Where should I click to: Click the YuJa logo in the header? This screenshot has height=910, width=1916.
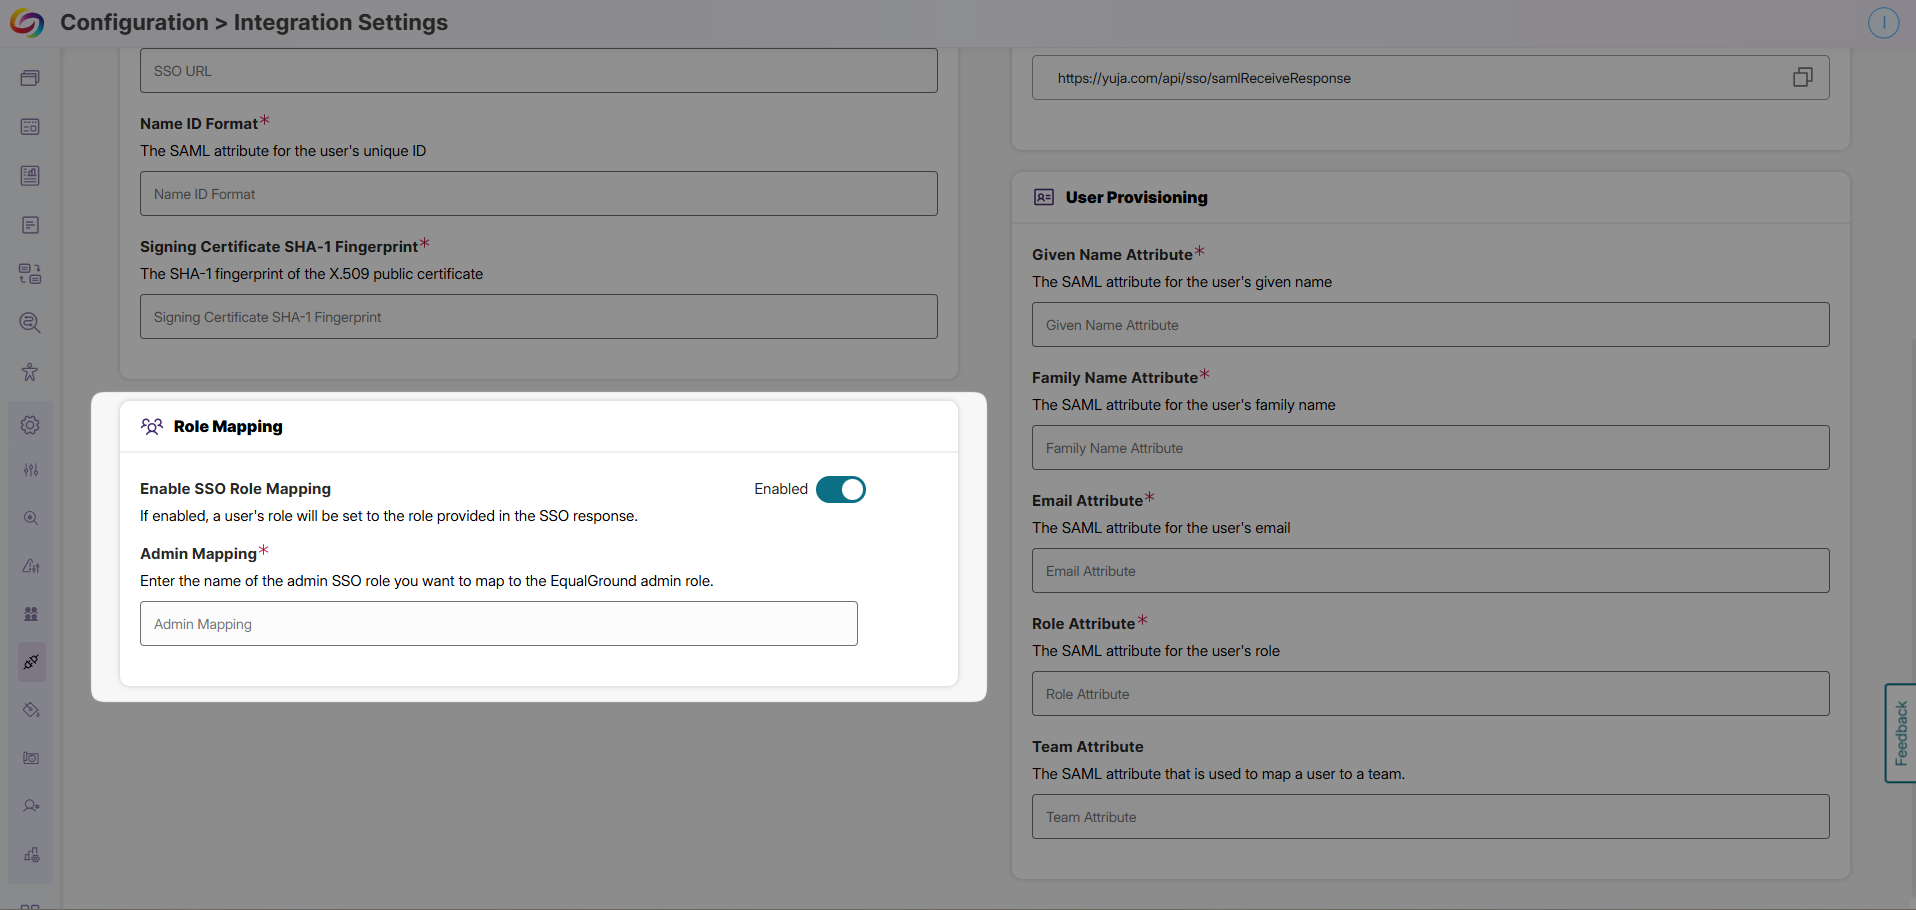click(x=28, y=22)
